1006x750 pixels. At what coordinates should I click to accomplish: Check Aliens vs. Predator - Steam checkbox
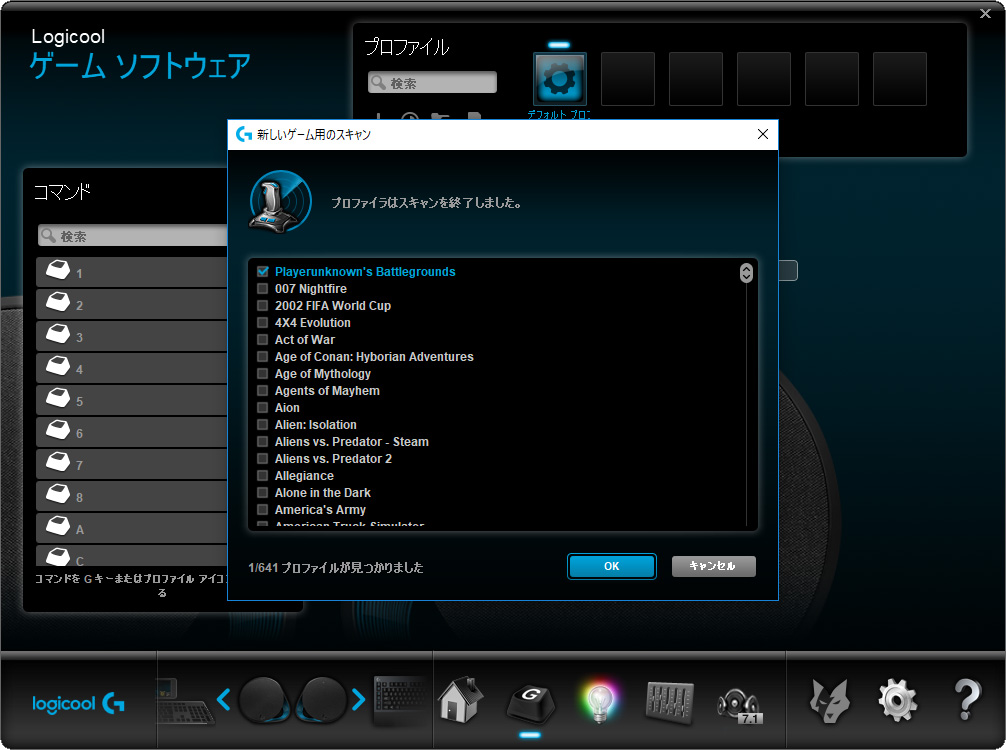pos(262,441)
